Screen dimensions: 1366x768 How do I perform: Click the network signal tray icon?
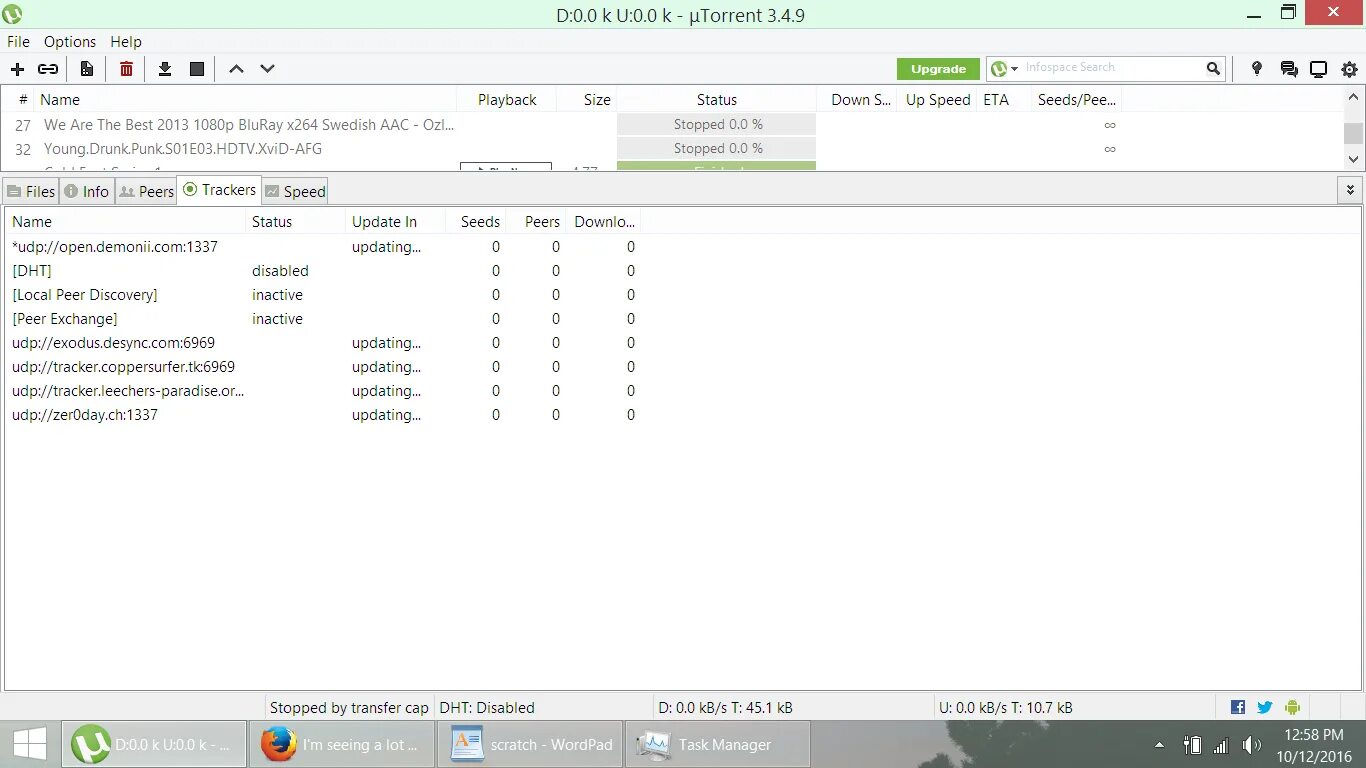[1221, 745]
